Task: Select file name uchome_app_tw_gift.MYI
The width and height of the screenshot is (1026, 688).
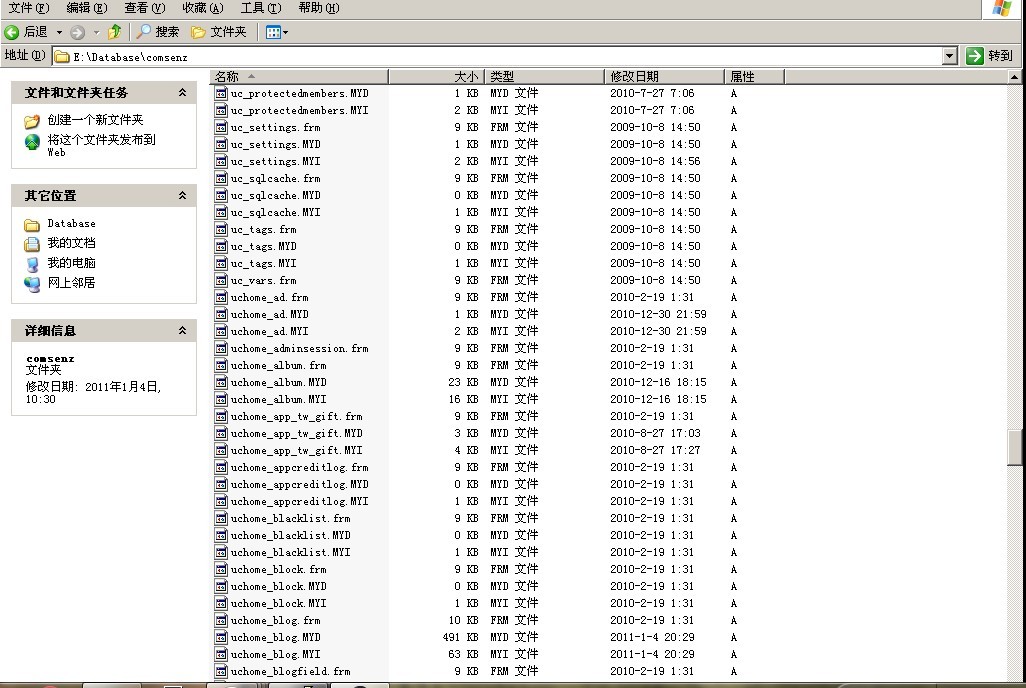Action: pyautogui.click(x=296, y=450)
